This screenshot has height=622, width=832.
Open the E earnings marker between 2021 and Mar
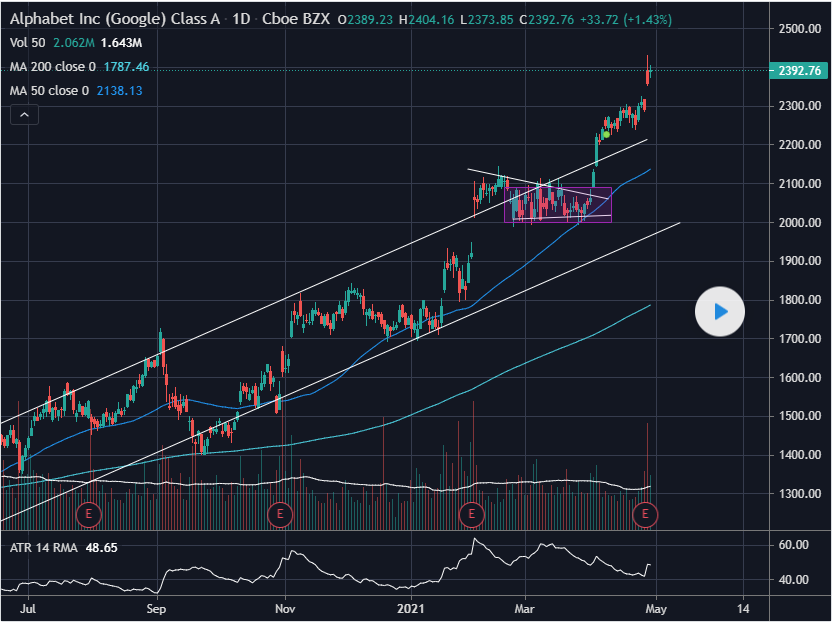point(471,514)
